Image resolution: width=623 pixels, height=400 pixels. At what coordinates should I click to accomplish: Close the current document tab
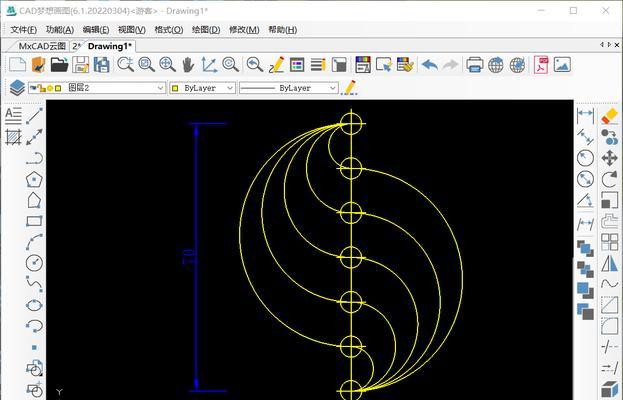coord(617,45)
